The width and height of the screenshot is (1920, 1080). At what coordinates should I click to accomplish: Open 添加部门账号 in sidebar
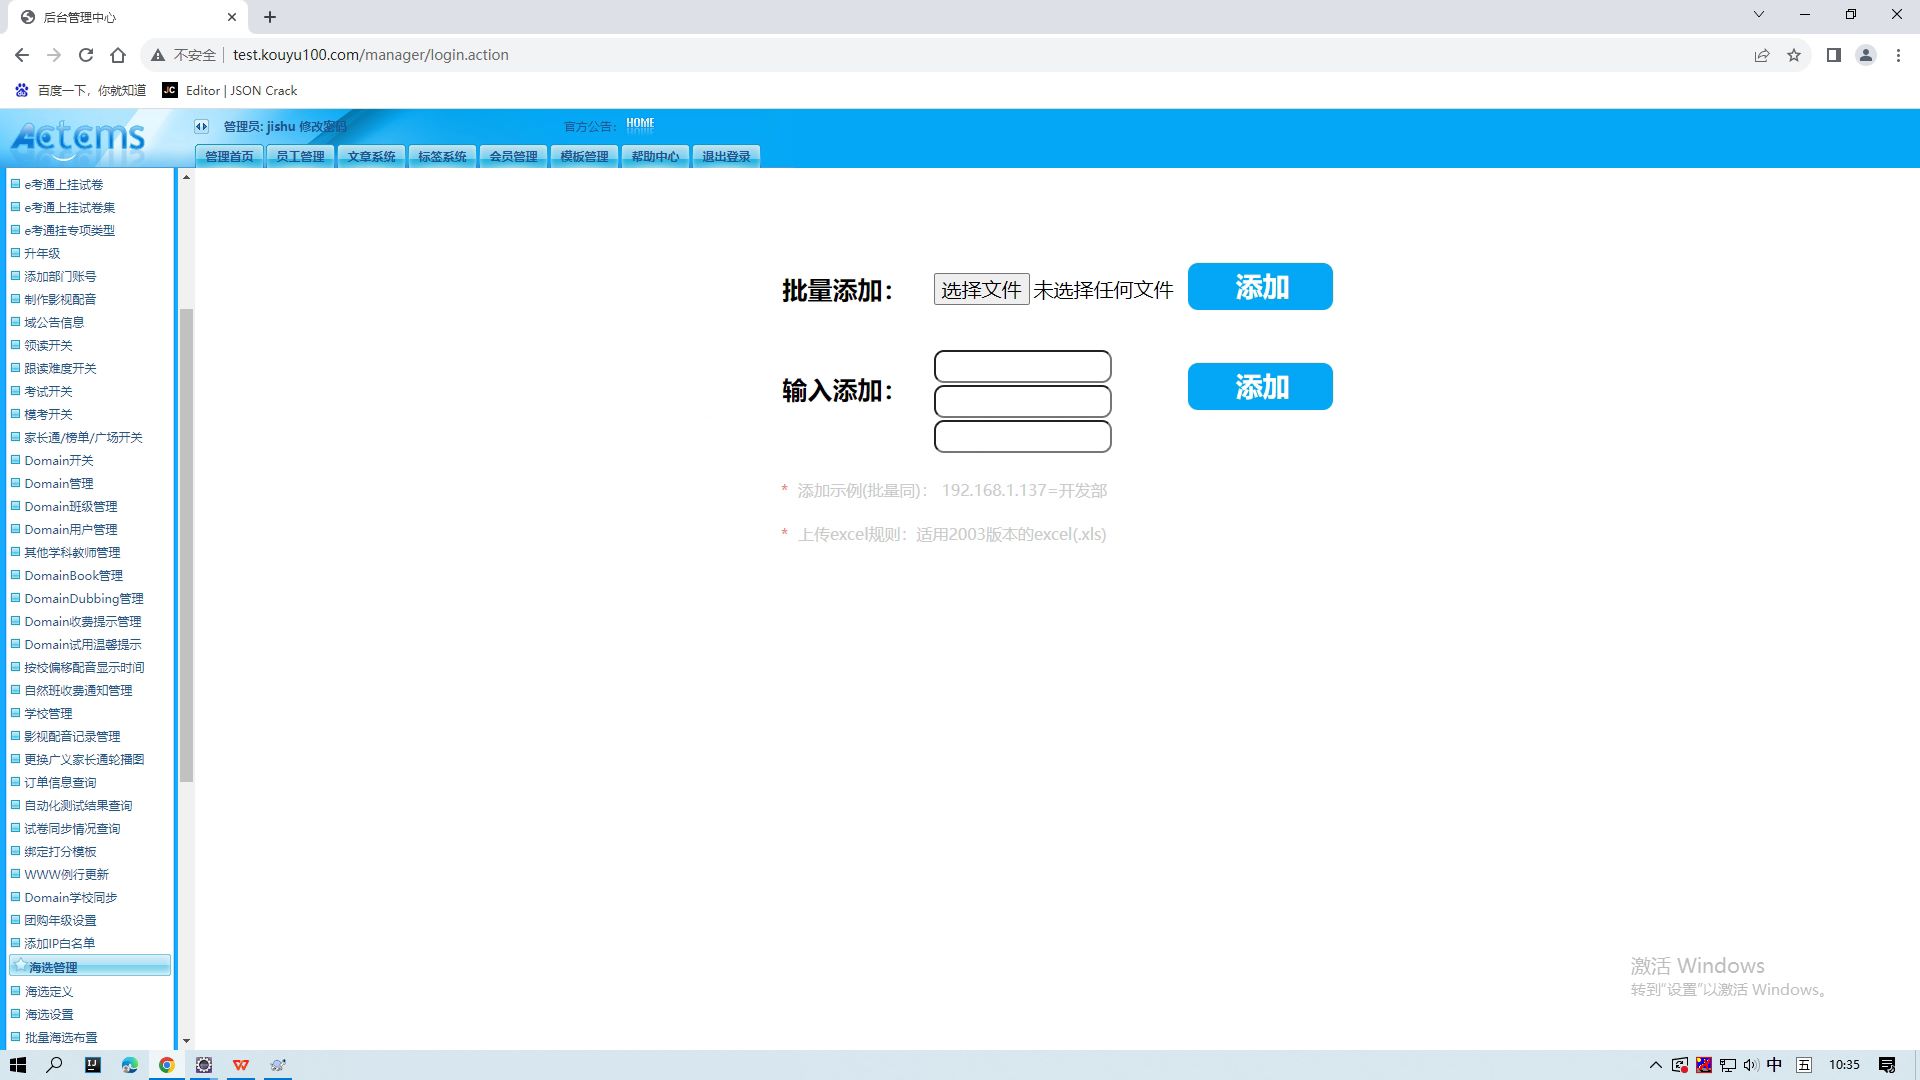pos(60,276)
